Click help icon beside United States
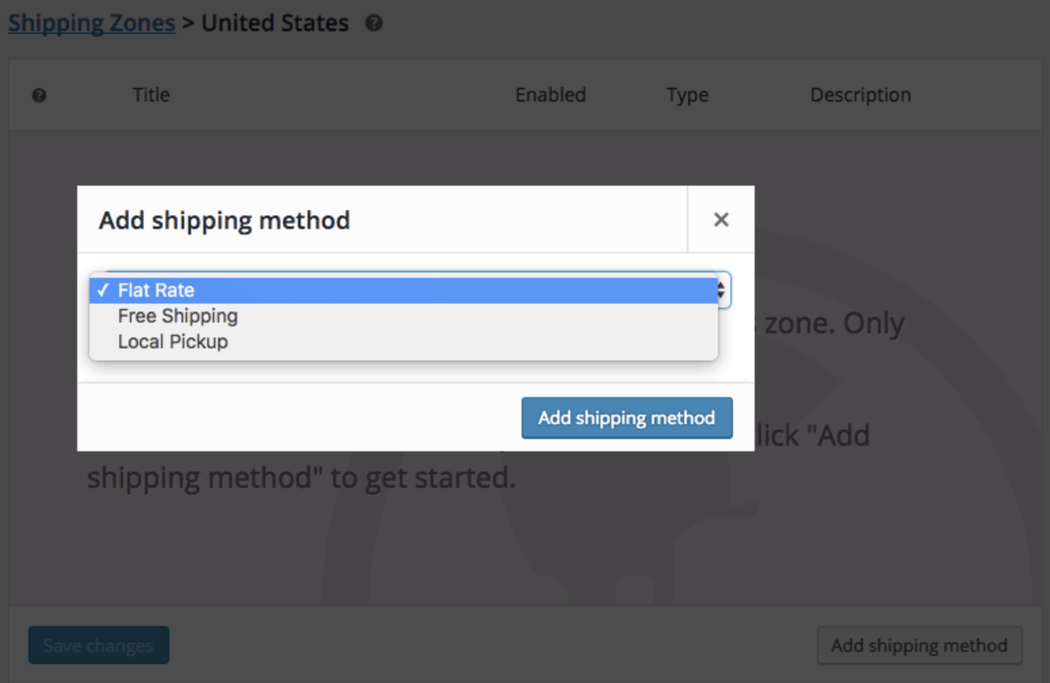 [374, 22]
